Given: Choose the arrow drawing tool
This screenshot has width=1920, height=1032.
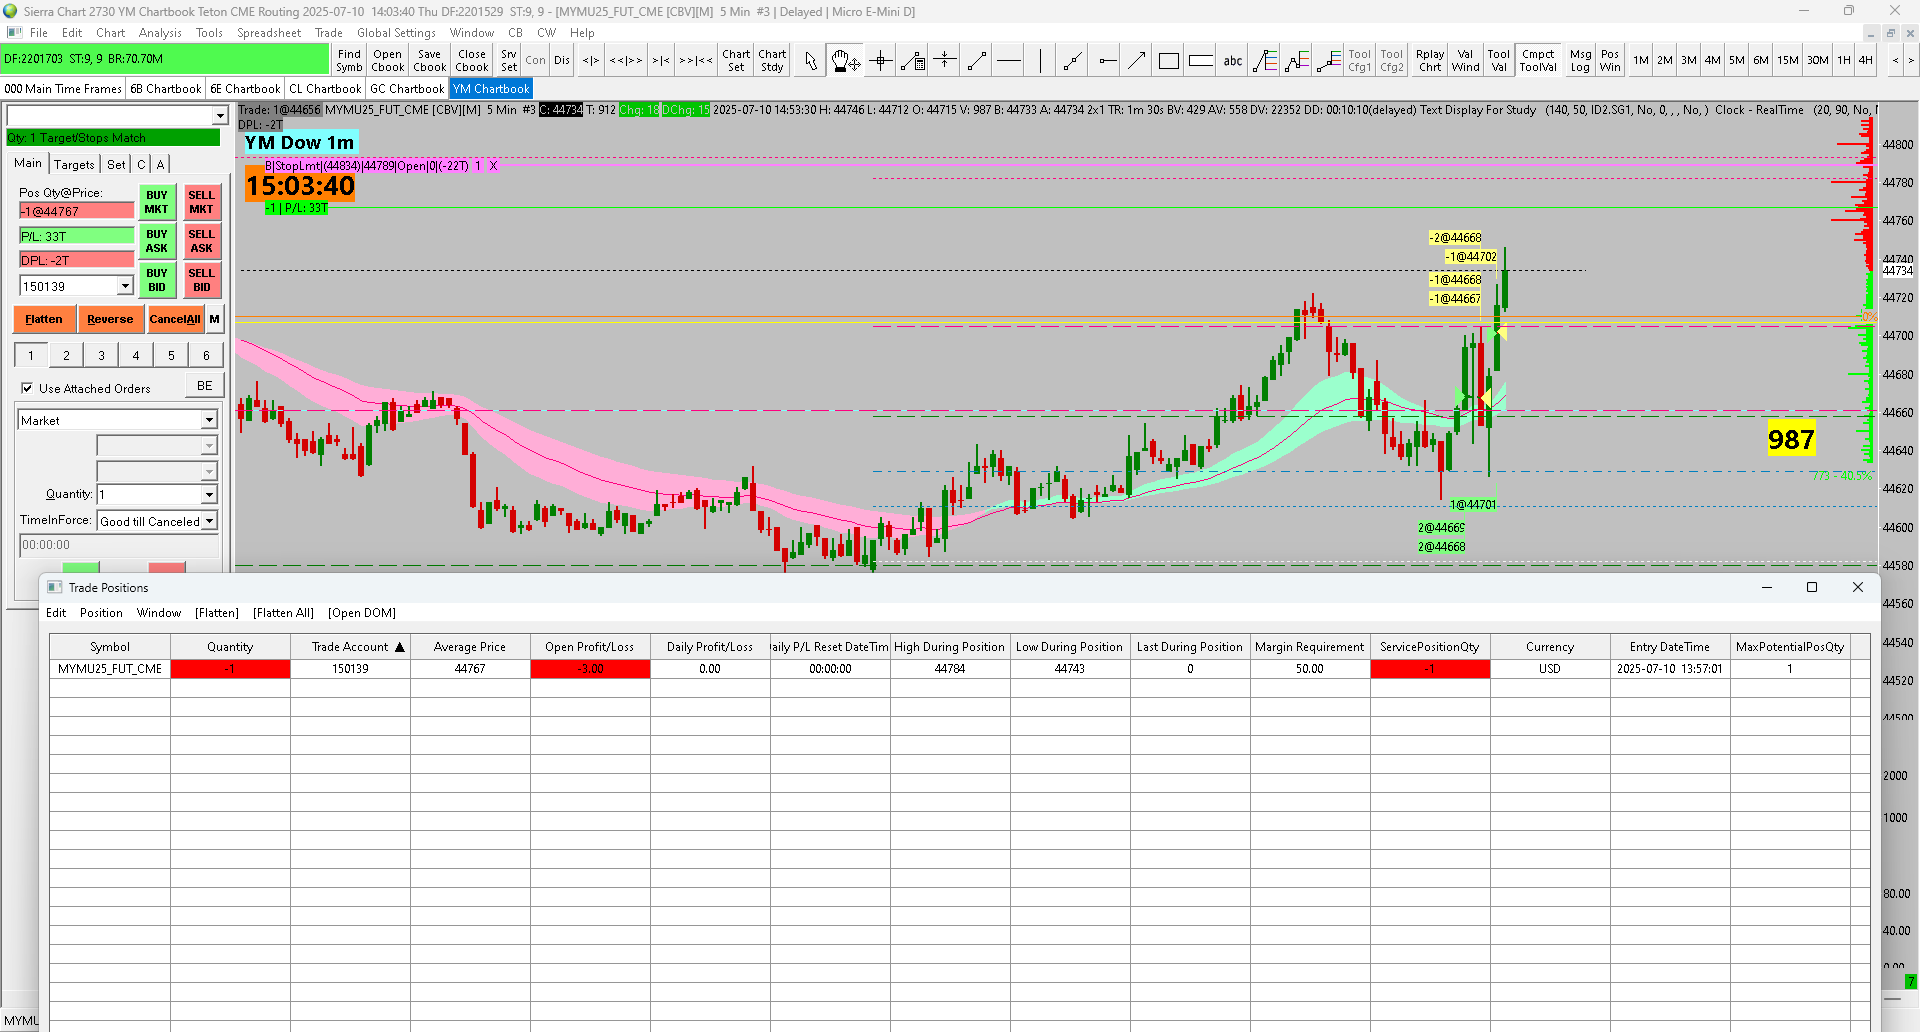Looking at the screenshot, I should pyautogui.click(x=1136, y=61).
